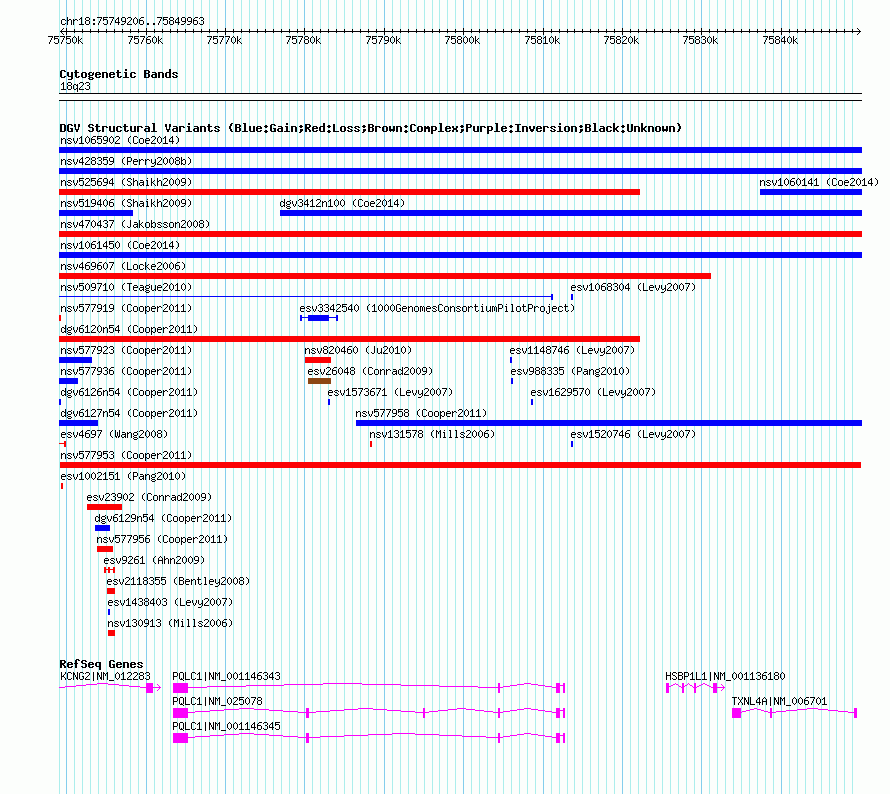Open nsv577919 (Cooper2011) variant label

pos(126,308)
